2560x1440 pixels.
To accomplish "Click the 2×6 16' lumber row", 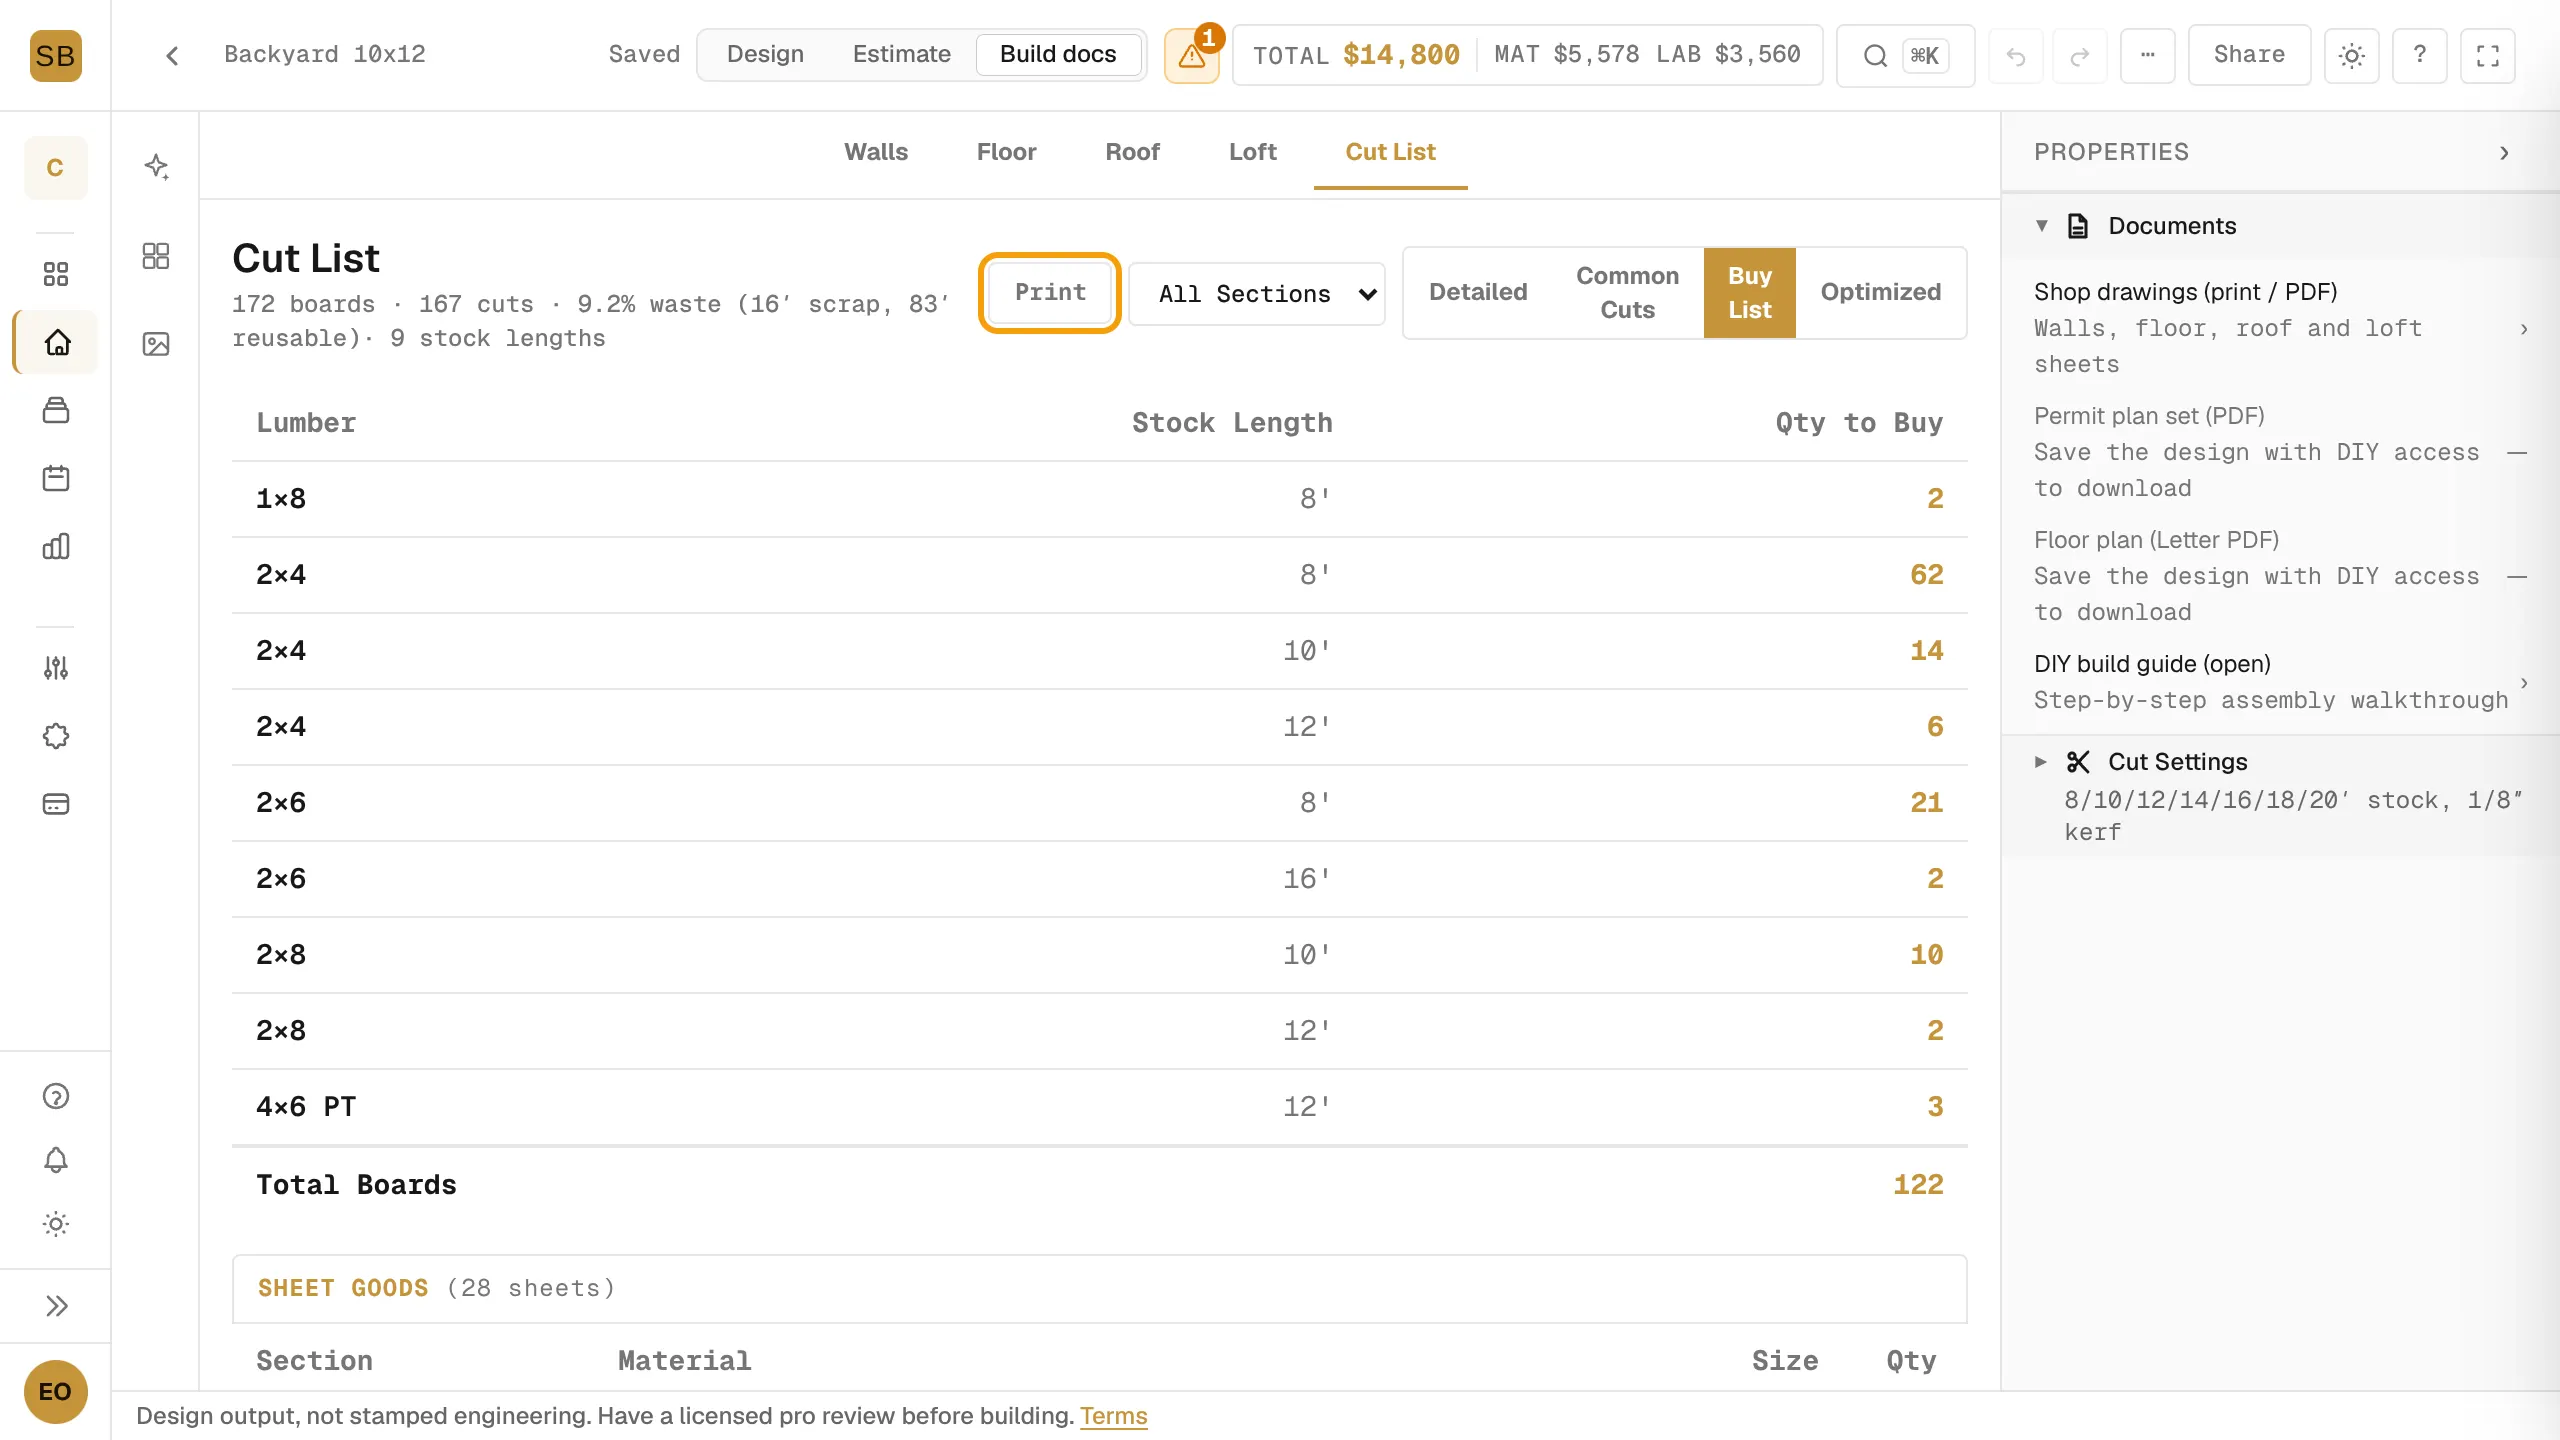I will [1099, 878].
